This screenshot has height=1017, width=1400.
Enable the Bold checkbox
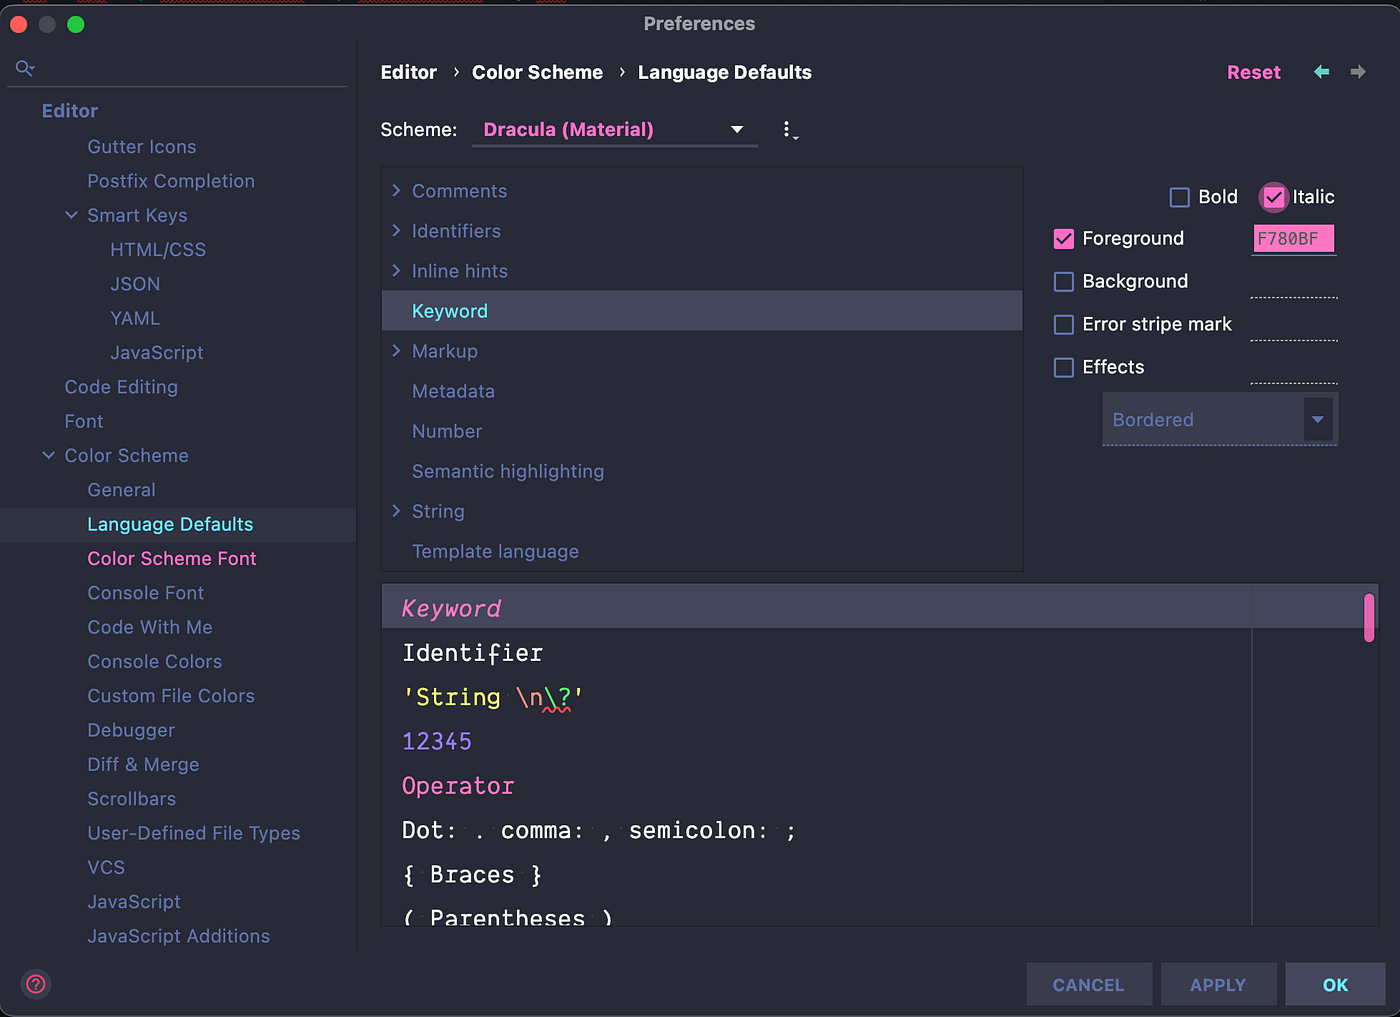(x=1179, y=197)
